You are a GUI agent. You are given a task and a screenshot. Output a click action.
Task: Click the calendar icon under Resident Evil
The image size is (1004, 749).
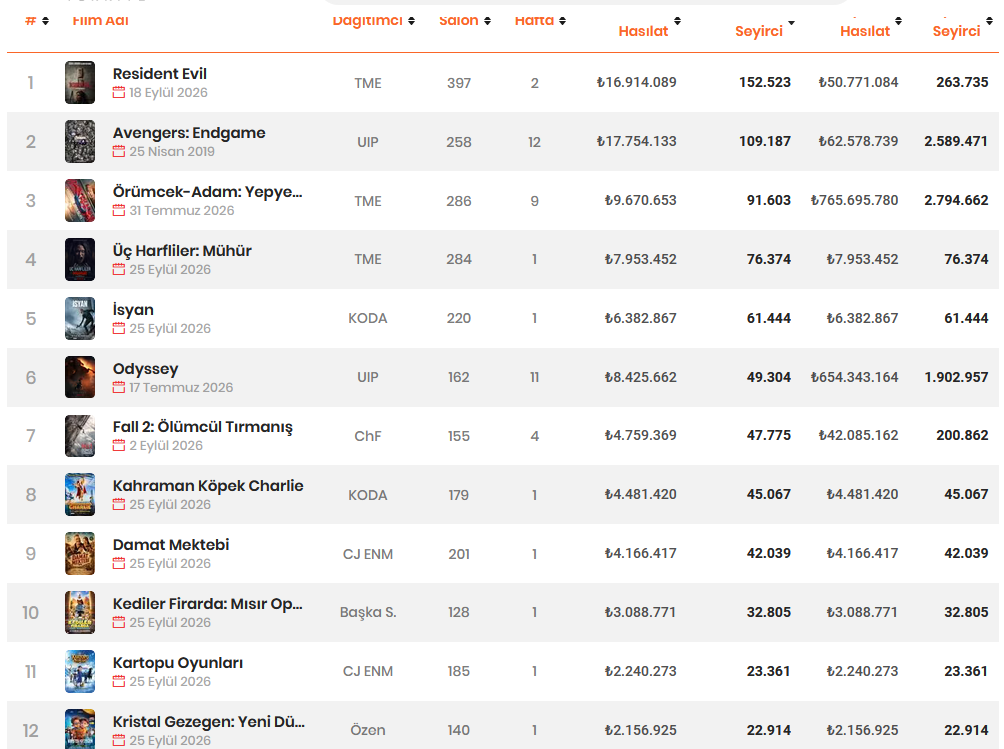[118, 93]
